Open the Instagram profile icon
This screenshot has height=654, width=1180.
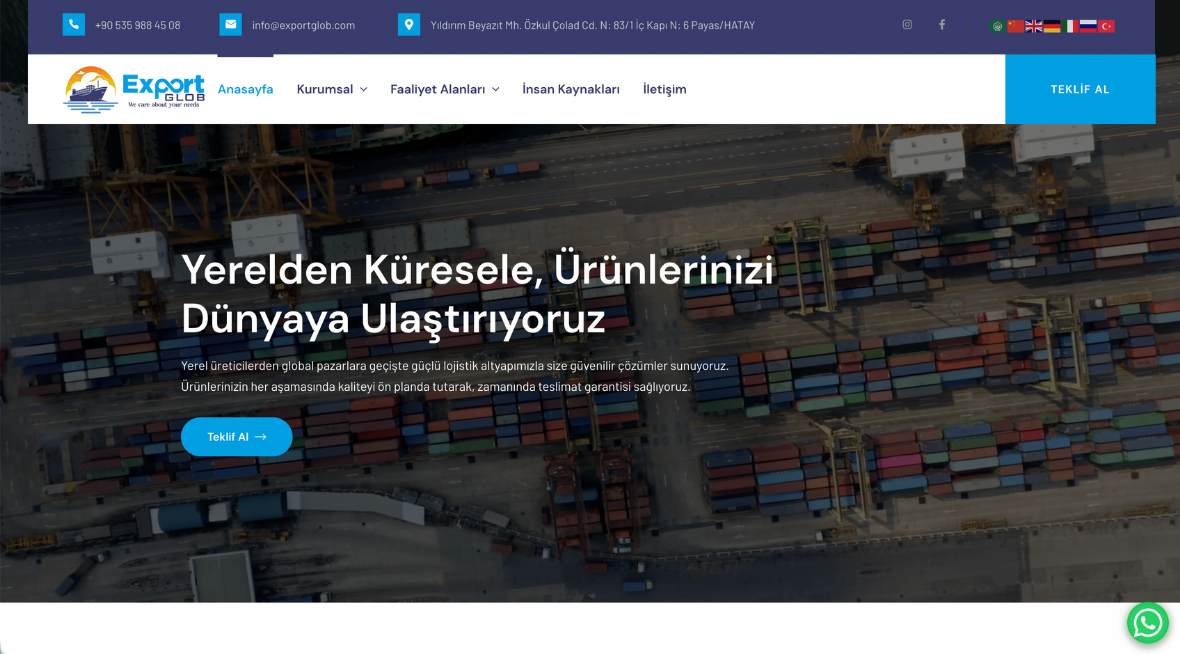click(x=907, y=25)
